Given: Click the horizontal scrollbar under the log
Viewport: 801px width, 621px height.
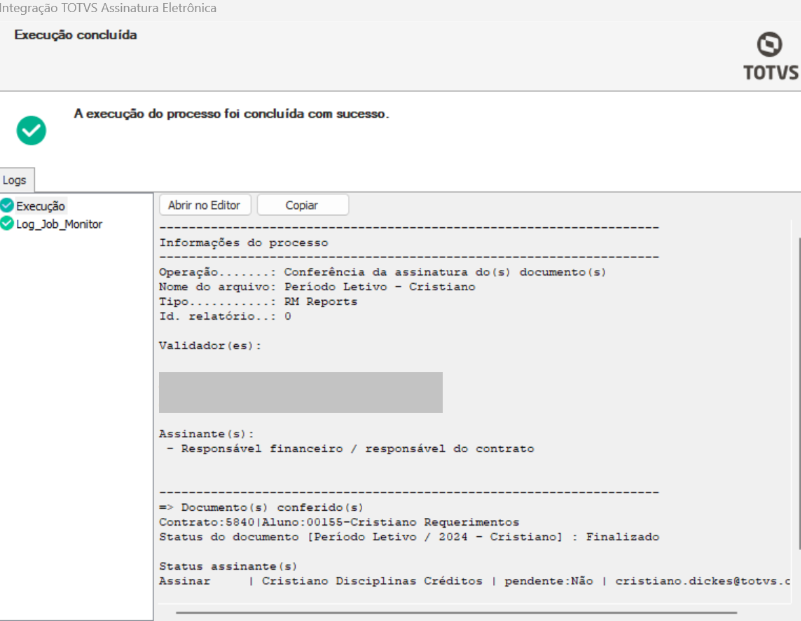Looking at the screenshot, I should coord(456,612).
